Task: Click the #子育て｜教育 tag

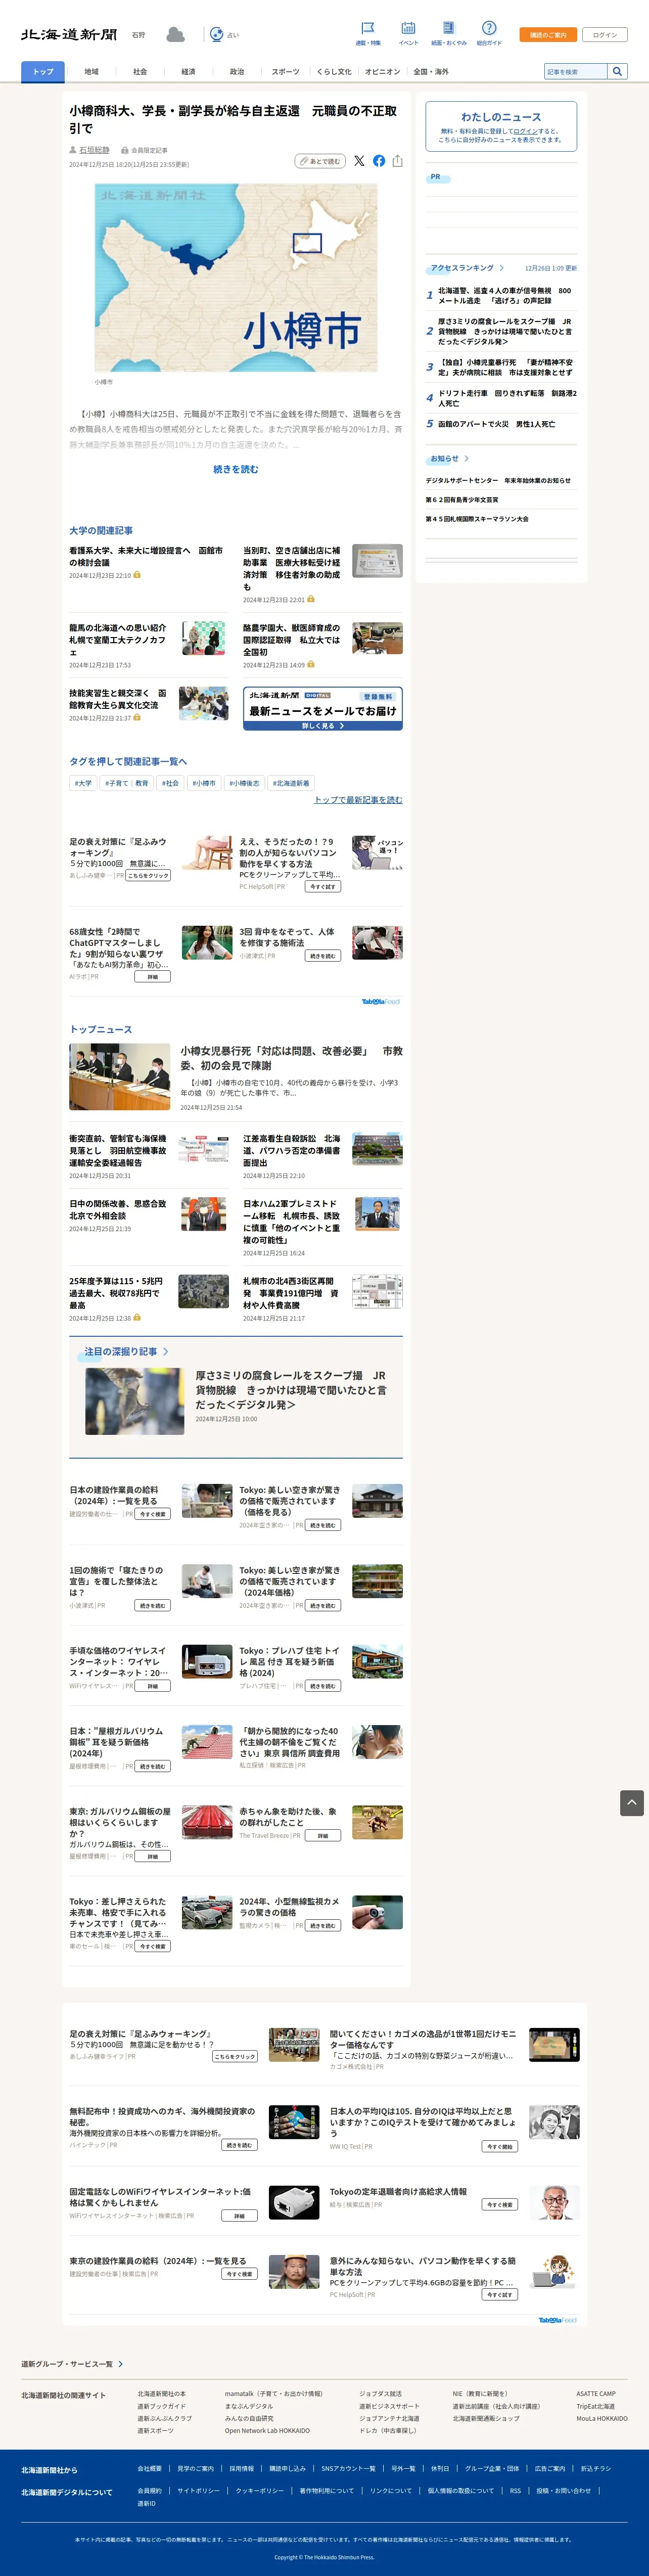Action: (126, 783)
